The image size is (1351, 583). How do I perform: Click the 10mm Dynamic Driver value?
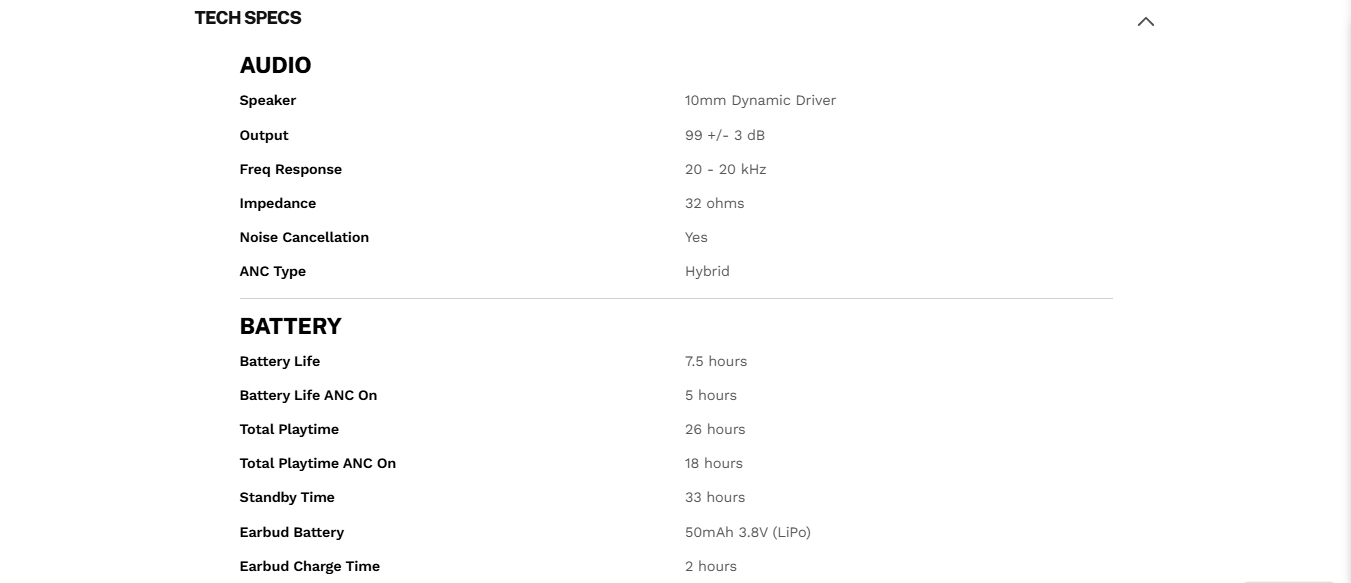click(760, 101)
